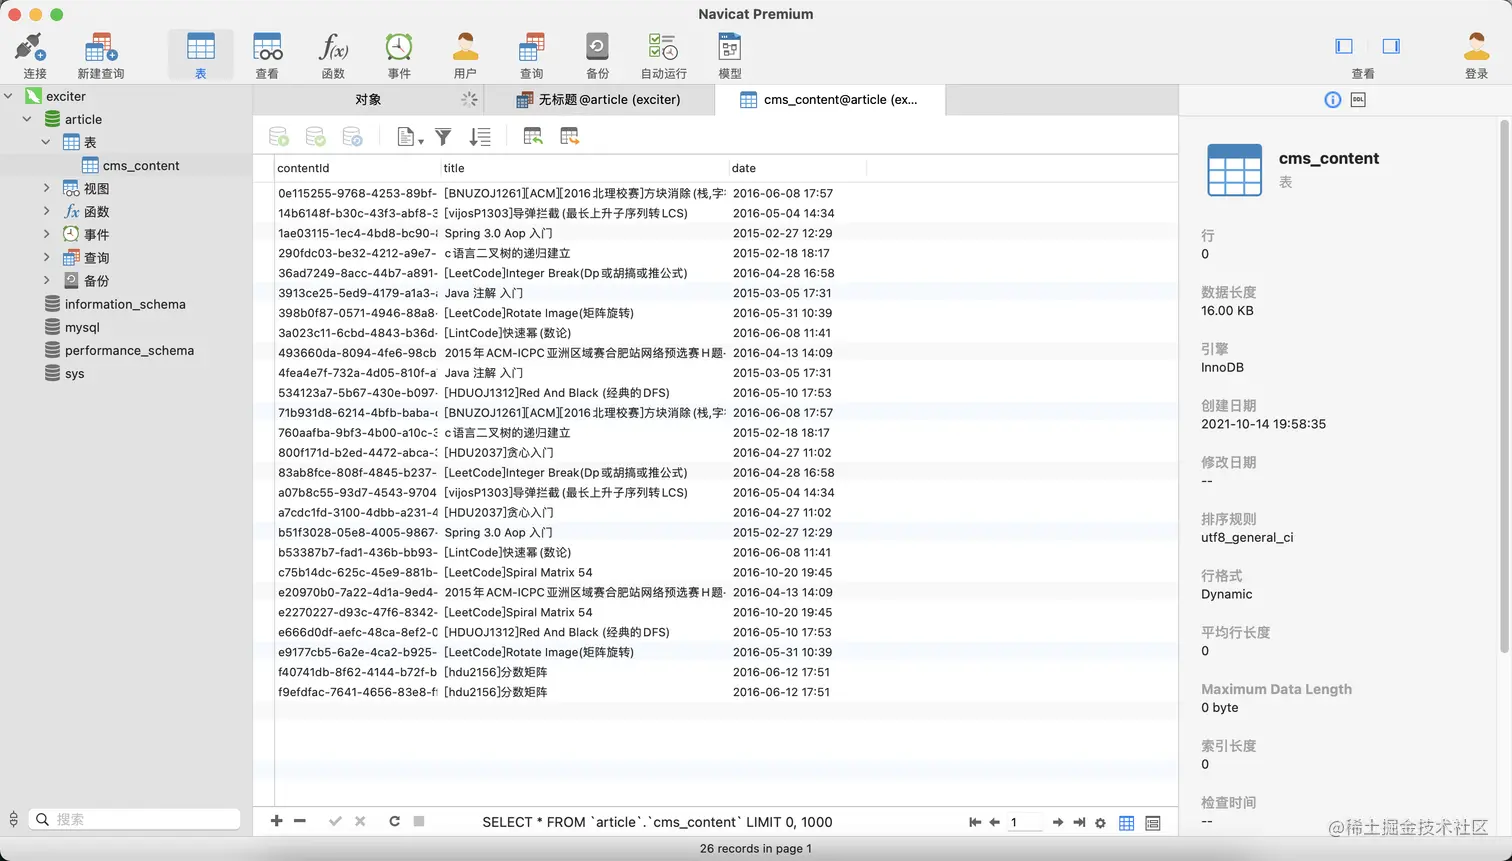
Task: Expand the 视图 views node
Action: pos(46,188)
